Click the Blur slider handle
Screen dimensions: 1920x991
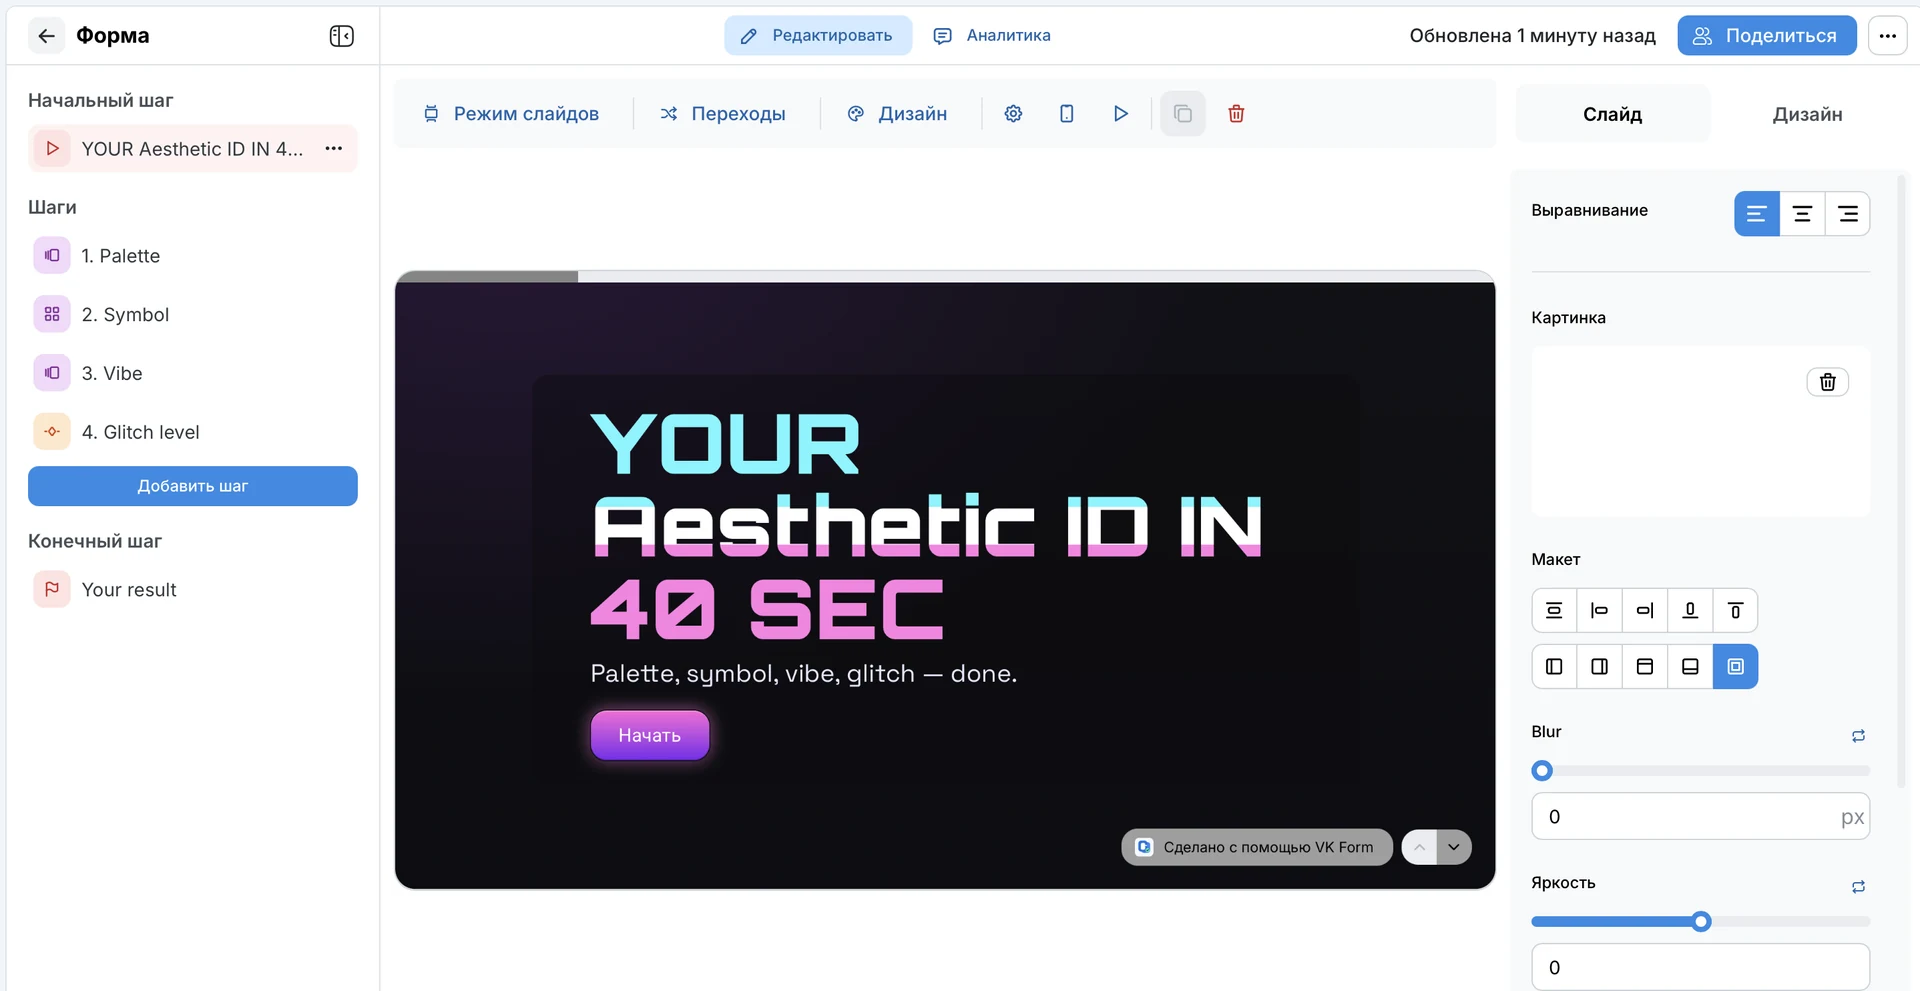(x=1542, y=771)
